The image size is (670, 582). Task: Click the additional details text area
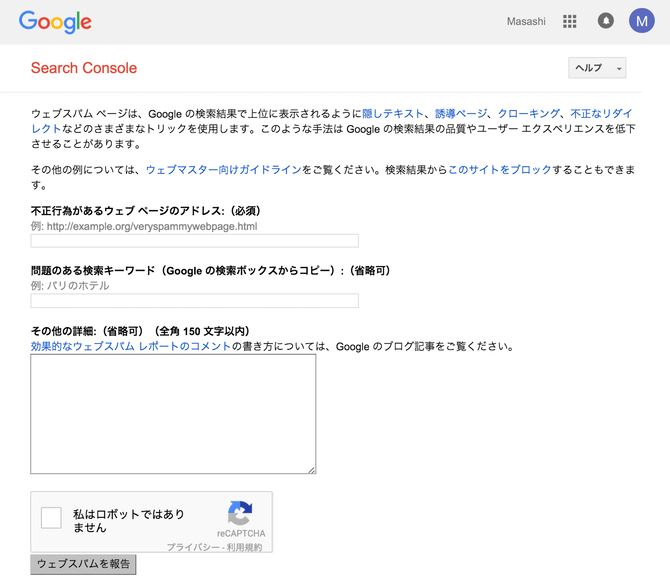(173, 414)
